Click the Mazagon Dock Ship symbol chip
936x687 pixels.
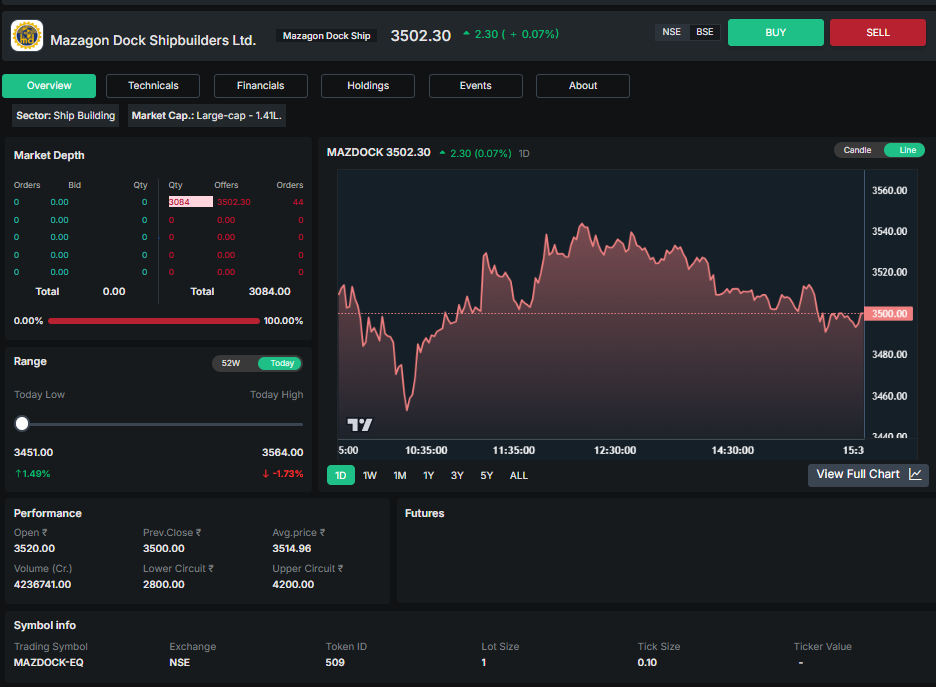pyautogui.click(x=327, y=36)
